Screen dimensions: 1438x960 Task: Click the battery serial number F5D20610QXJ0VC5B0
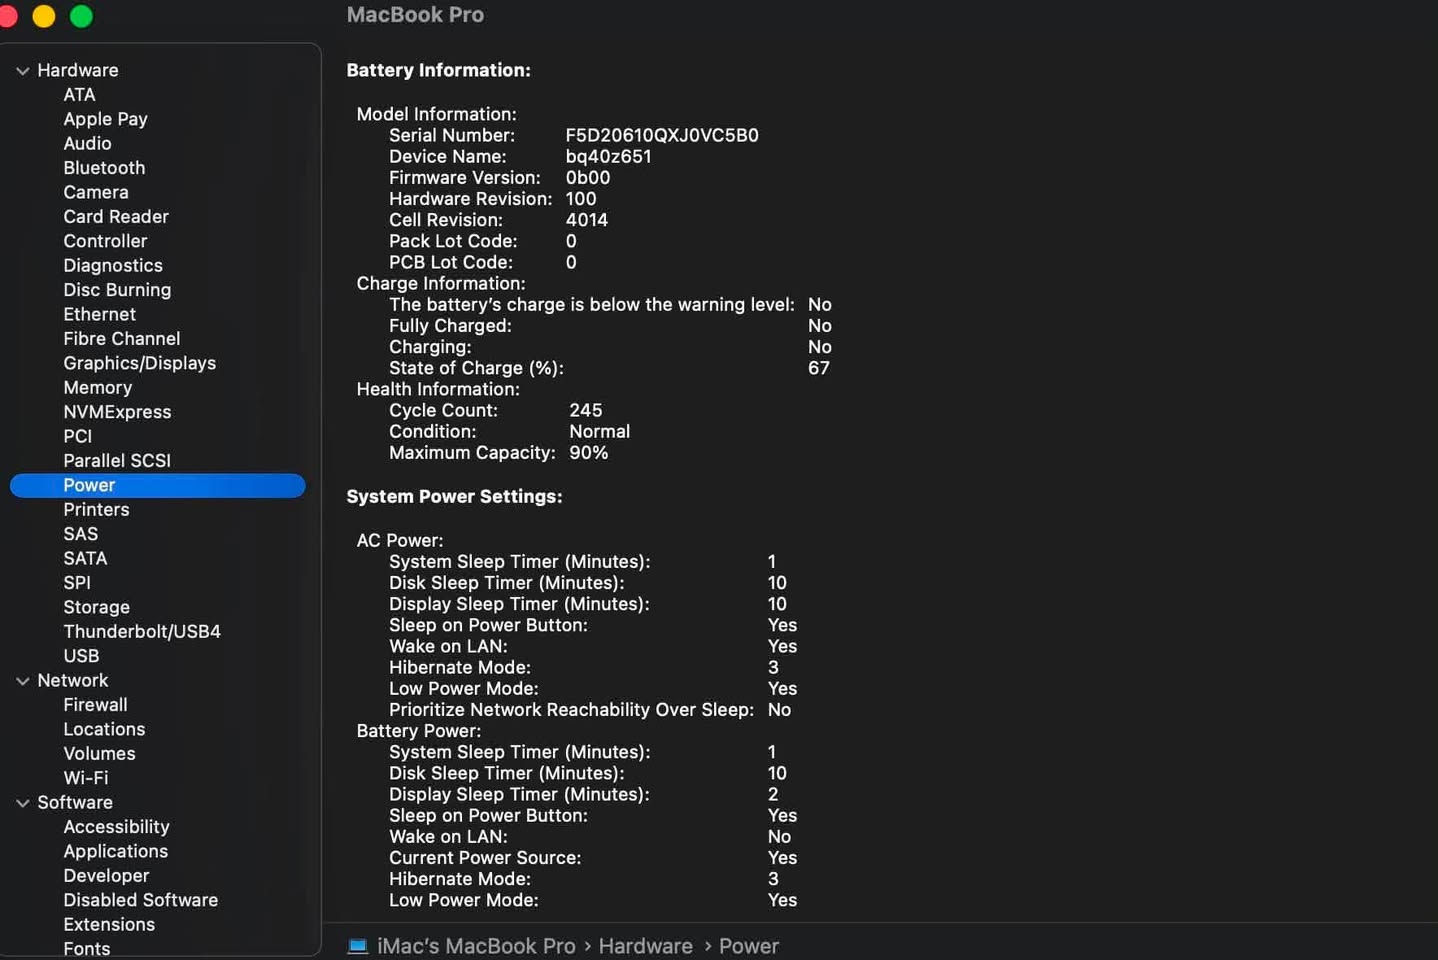(662, 135)
